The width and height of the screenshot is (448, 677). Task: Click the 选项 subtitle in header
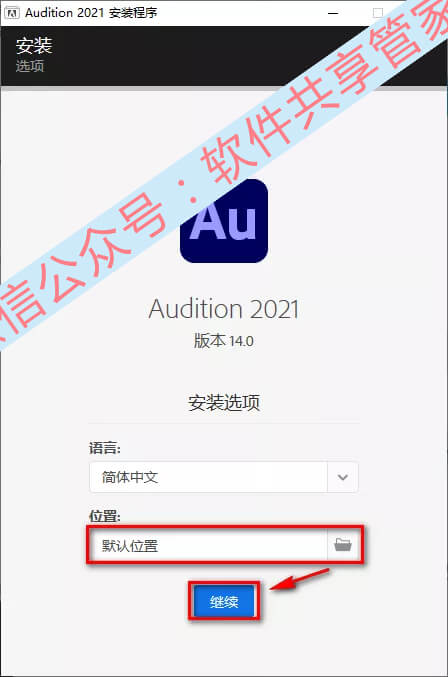click(30, 66)
